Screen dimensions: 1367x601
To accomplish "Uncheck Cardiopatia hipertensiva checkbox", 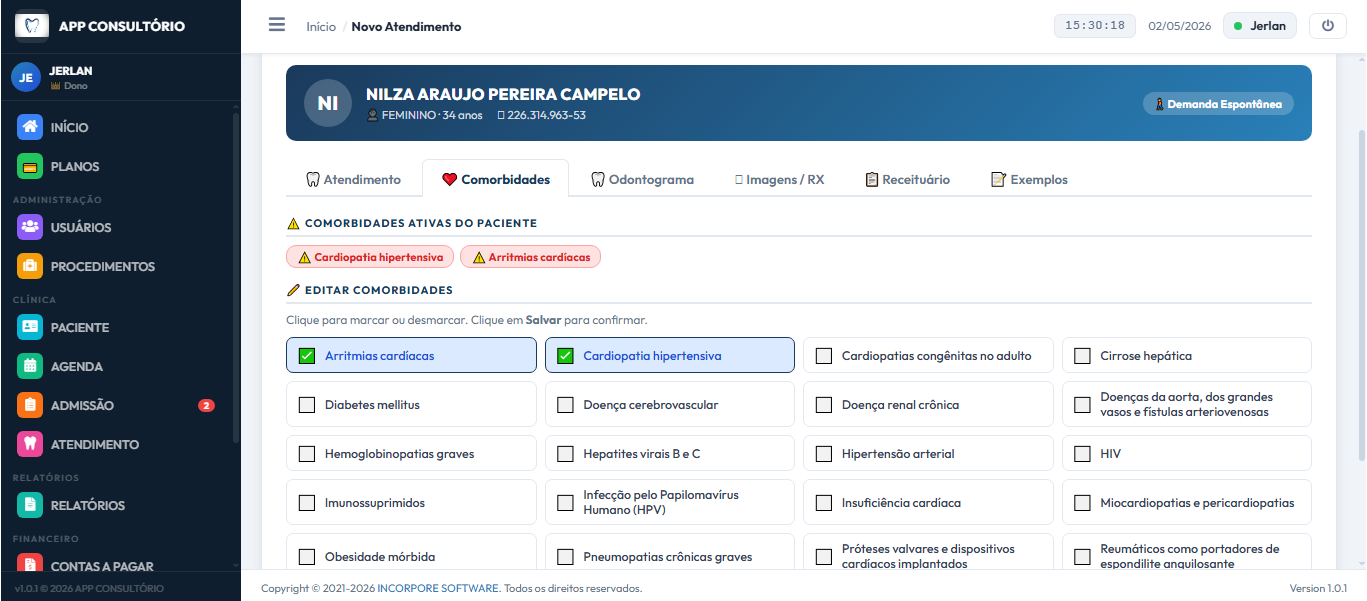I will [566, 355].
